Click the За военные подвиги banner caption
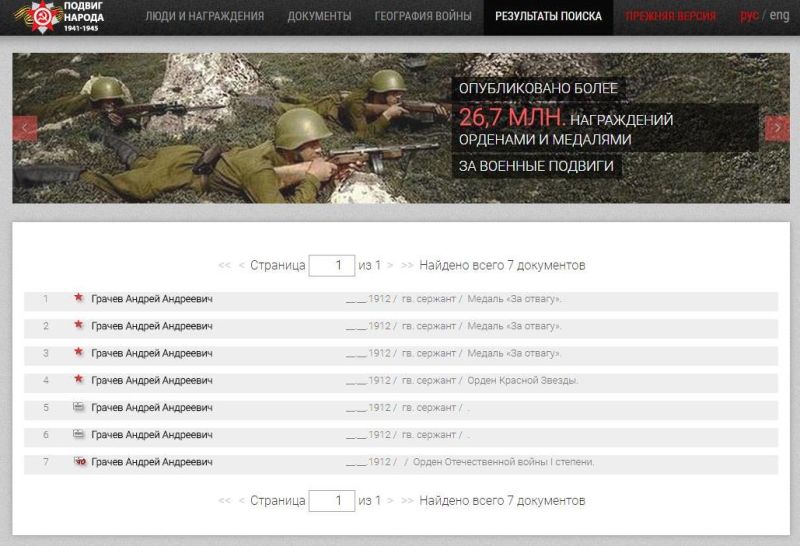Screen dimensions: 800x546 point(536,166)
